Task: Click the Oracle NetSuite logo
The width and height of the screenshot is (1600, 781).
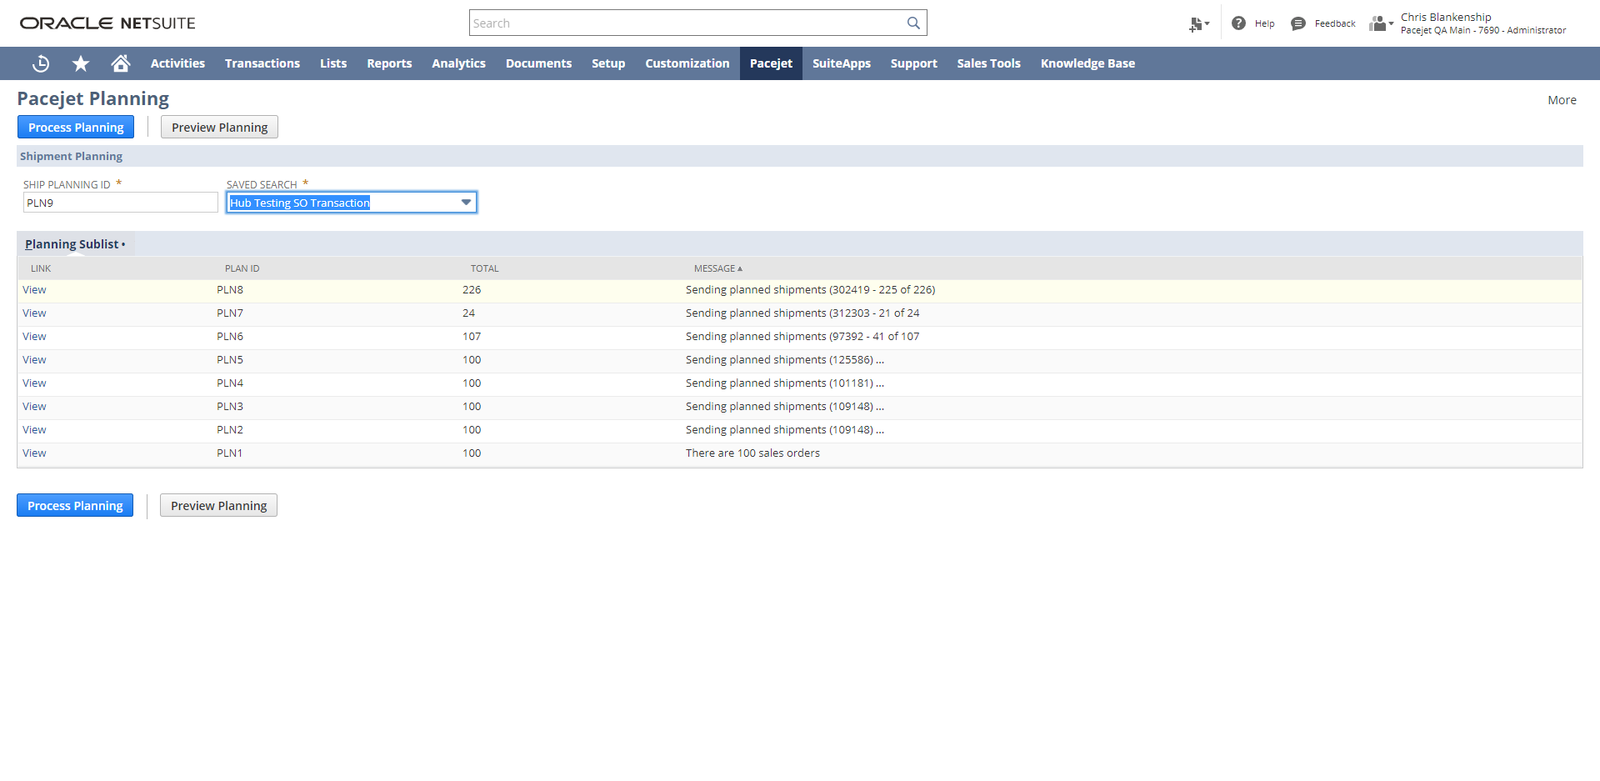Action: point(108,23)
